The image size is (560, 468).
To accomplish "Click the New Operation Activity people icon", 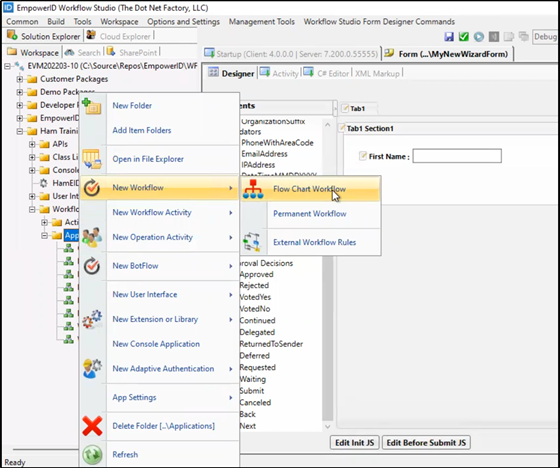I will (92, 237).
